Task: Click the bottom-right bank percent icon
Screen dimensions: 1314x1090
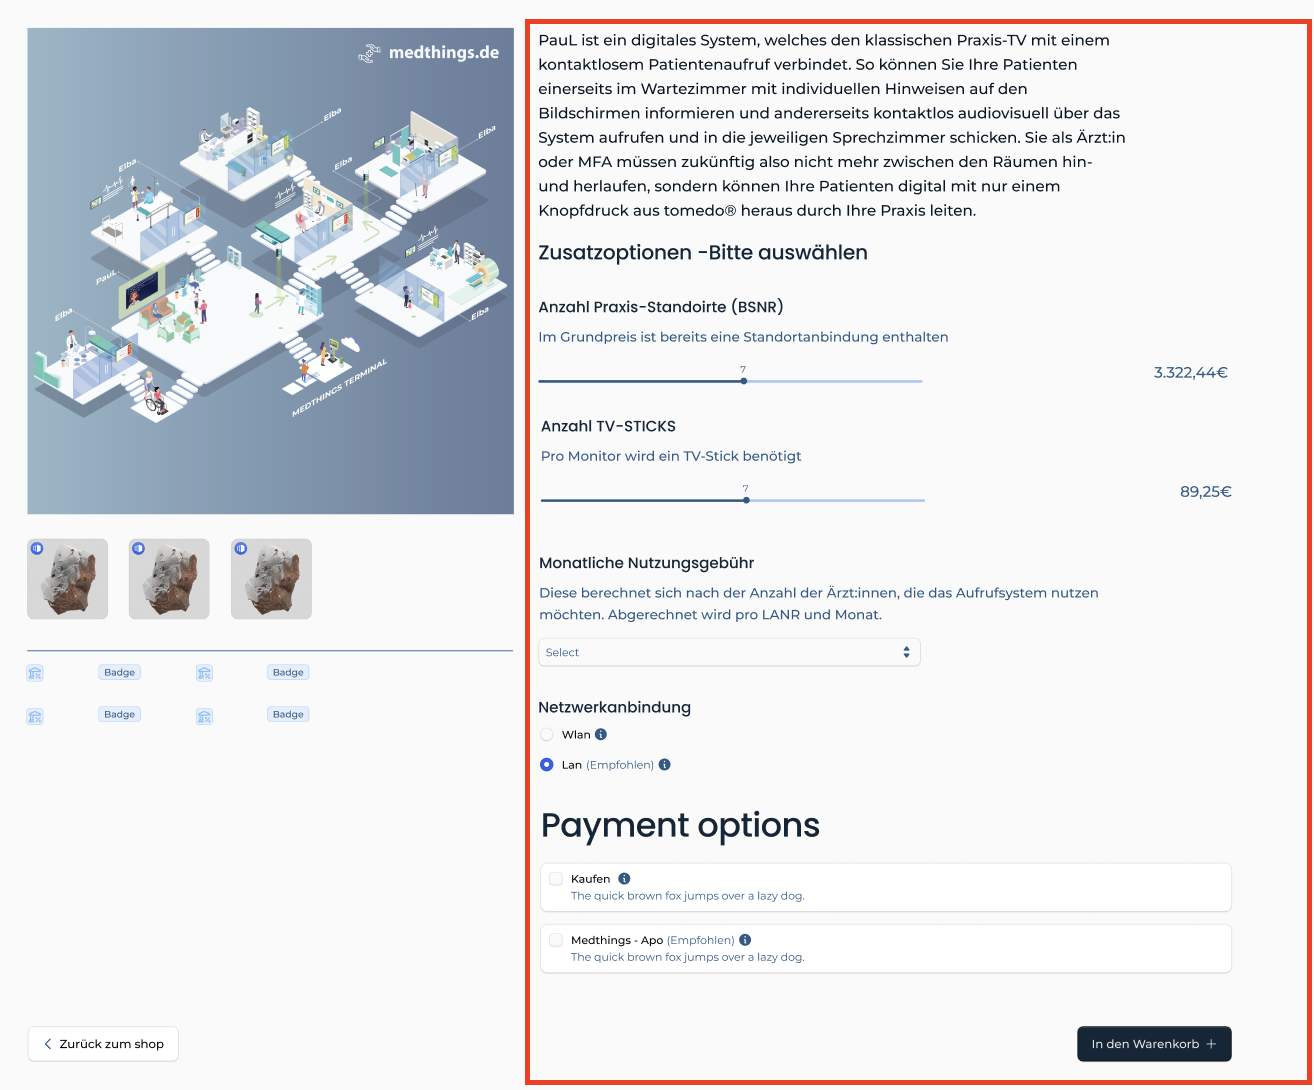Action: [205, 716]
